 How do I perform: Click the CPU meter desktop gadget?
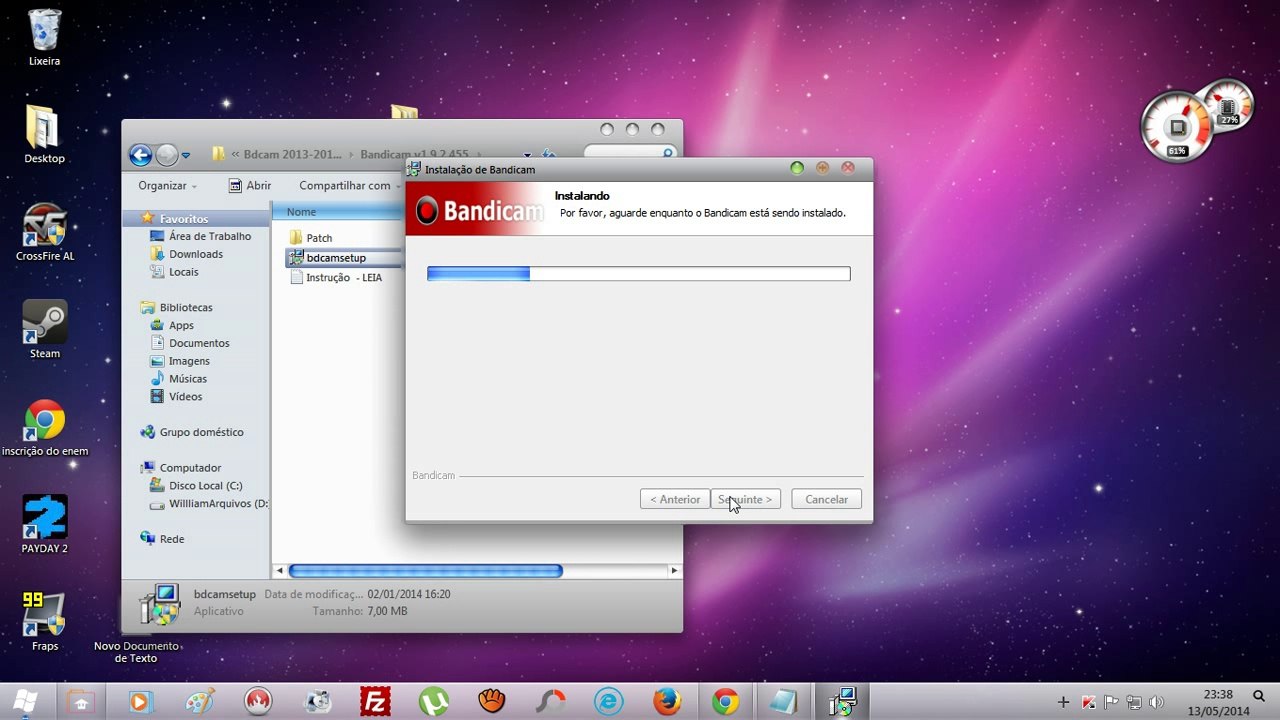point(1178,127)
